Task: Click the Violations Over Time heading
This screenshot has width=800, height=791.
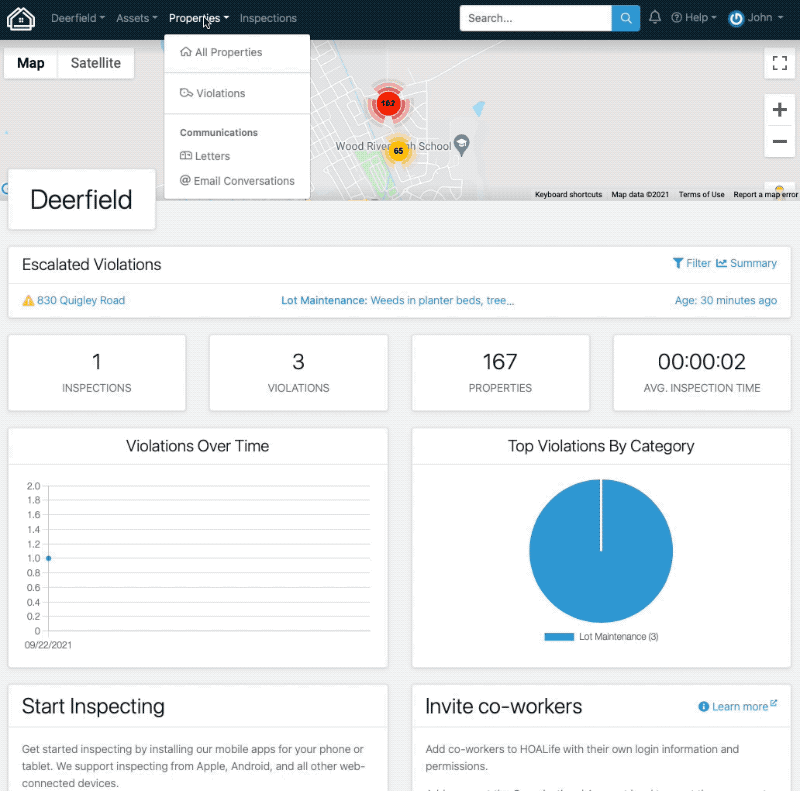Action: click(197, 446)
